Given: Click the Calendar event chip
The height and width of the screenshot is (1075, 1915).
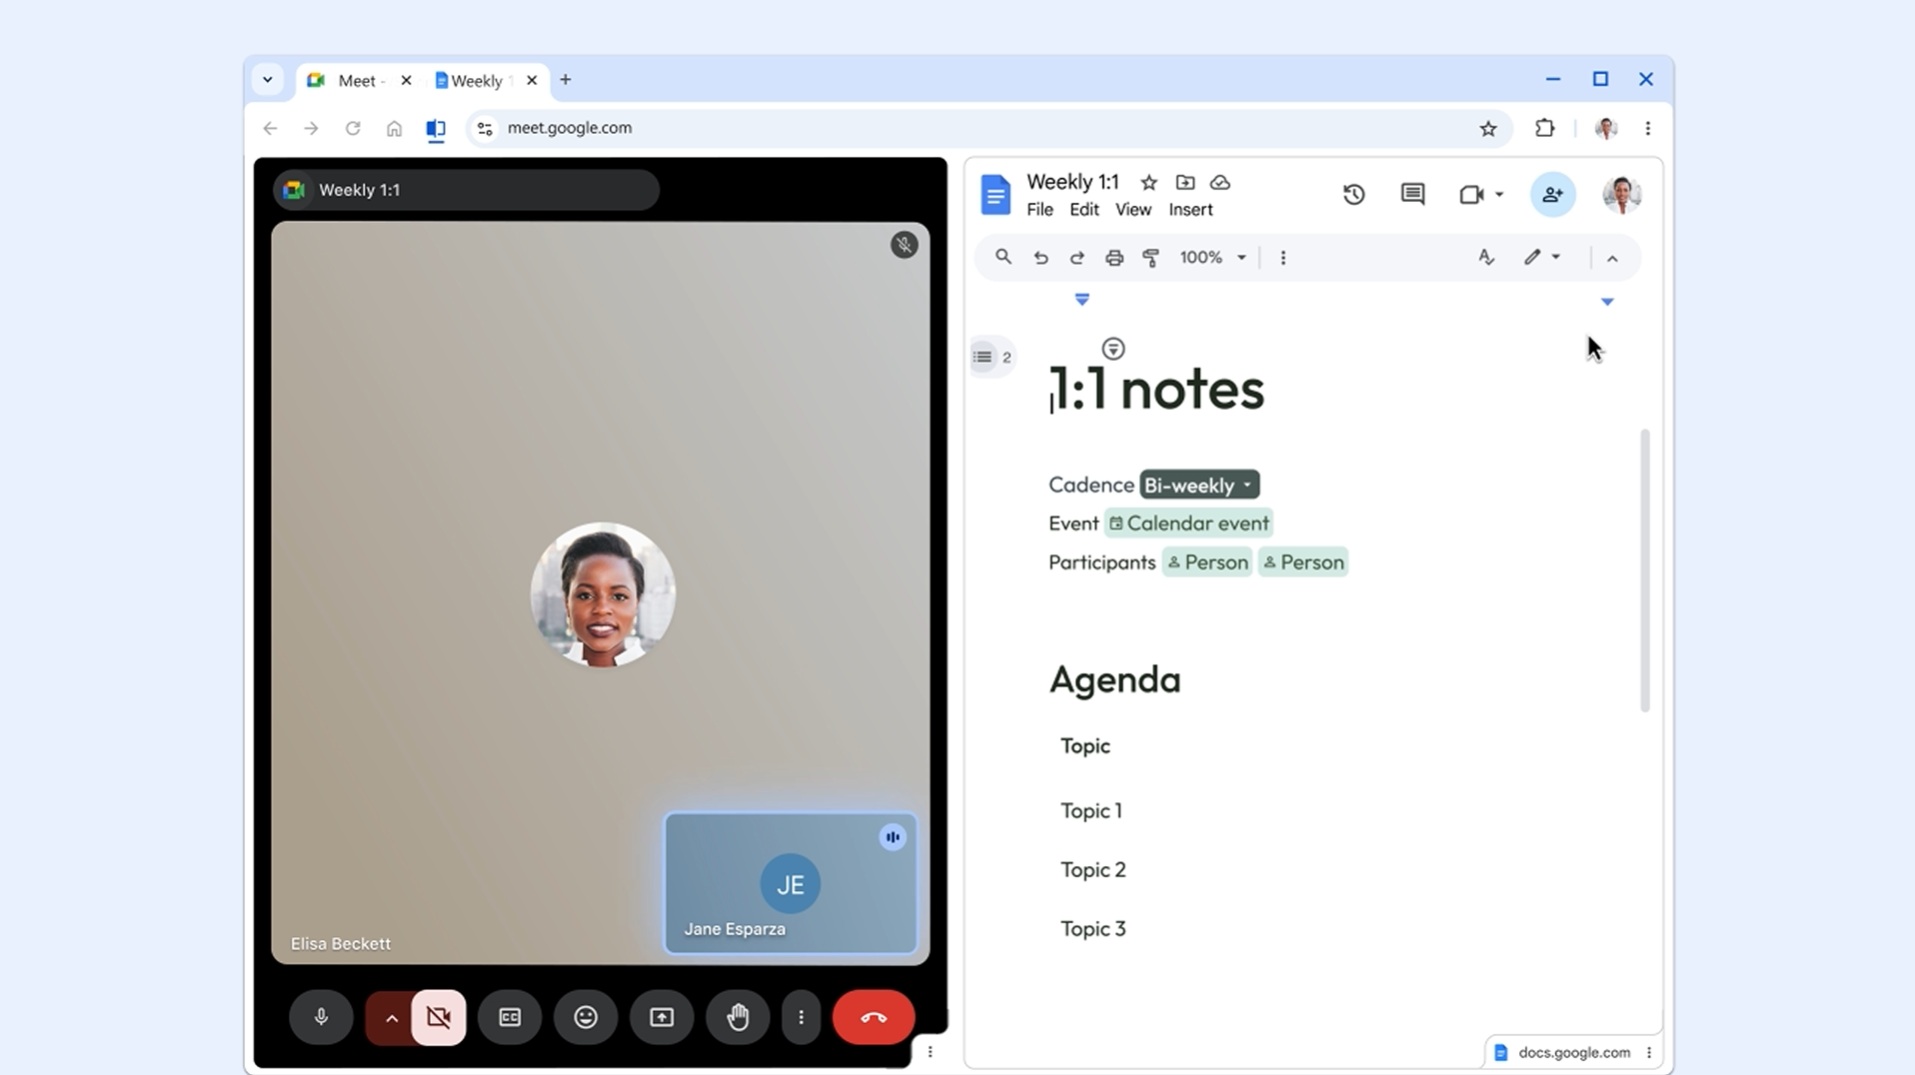Looking at the screenshot, I should pos(1189,523).
